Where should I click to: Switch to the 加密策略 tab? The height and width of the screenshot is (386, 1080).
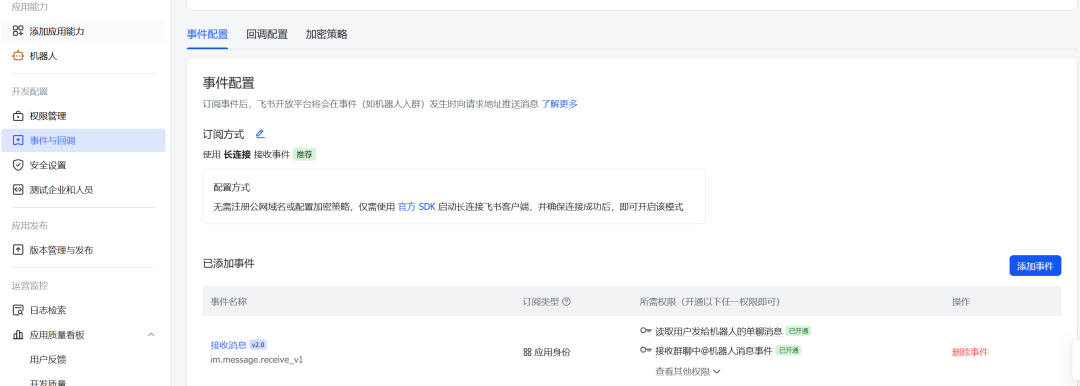326,34
